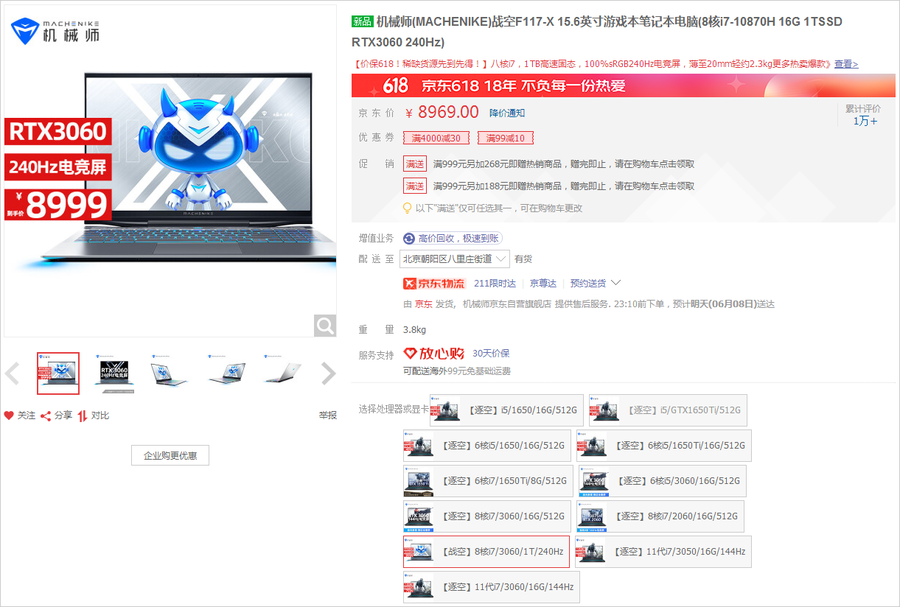Click the magnifier zoom icon on product image
Viewport: 900px width, 607px height.
tap(324, 326)
